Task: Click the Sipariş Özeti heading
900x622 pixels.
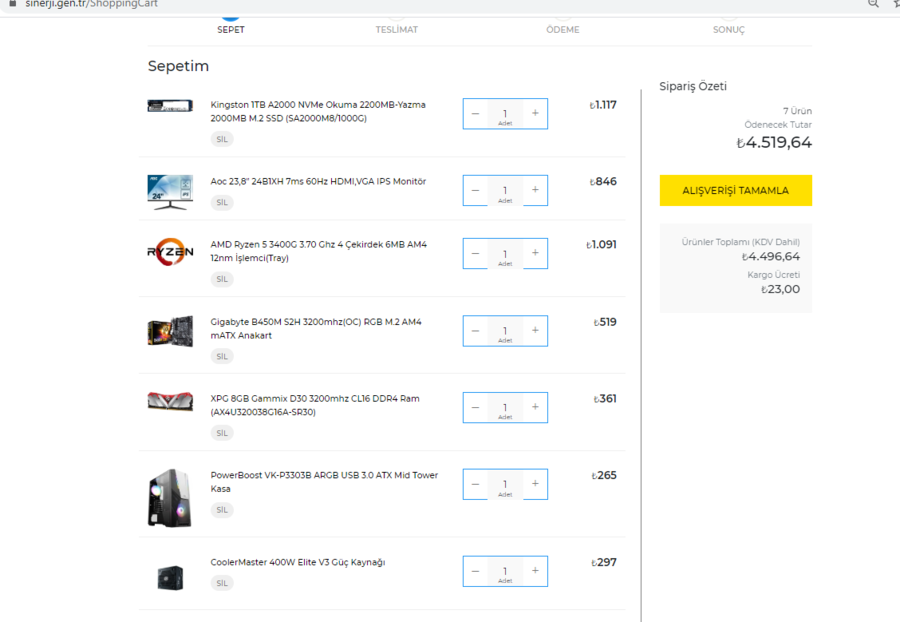Action: 693,86
